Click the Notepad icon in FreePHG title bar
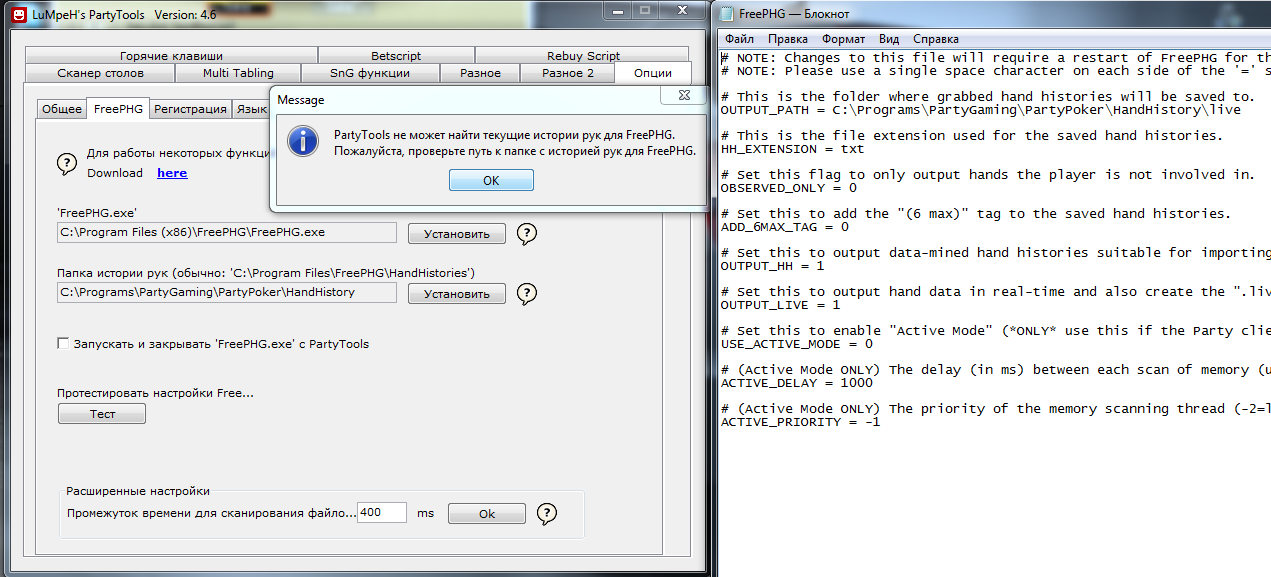The image size is (1271, 577). 726,14
